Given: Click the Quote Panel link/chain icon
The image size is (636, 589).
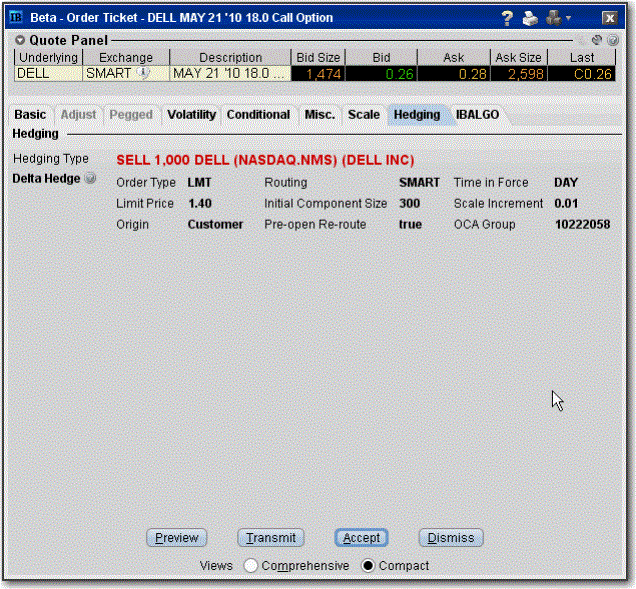Looking at the screenshot, I should [597, 40].
